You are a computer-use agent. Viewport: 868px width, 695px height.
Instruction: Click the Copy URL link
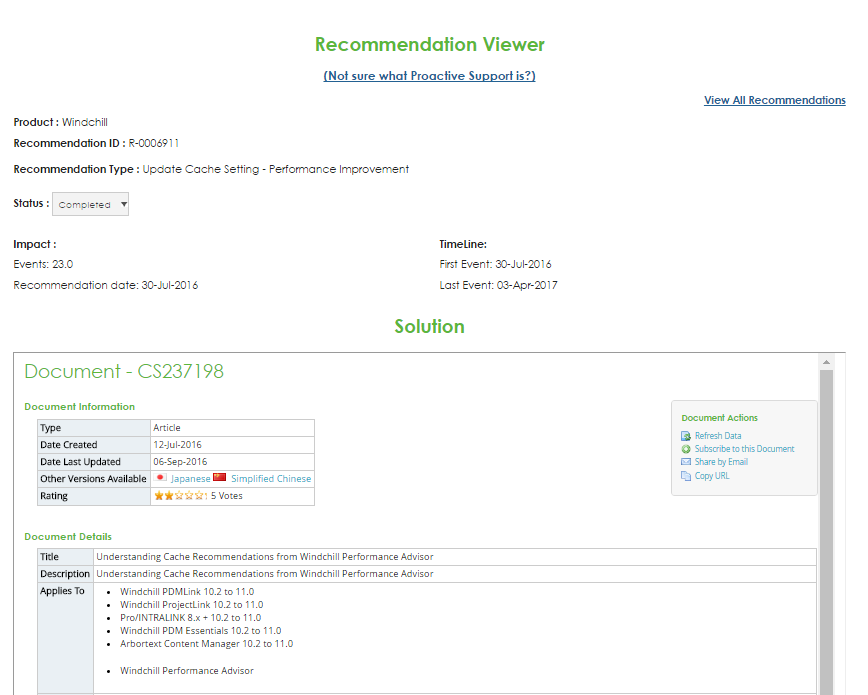tap(712, 476)
